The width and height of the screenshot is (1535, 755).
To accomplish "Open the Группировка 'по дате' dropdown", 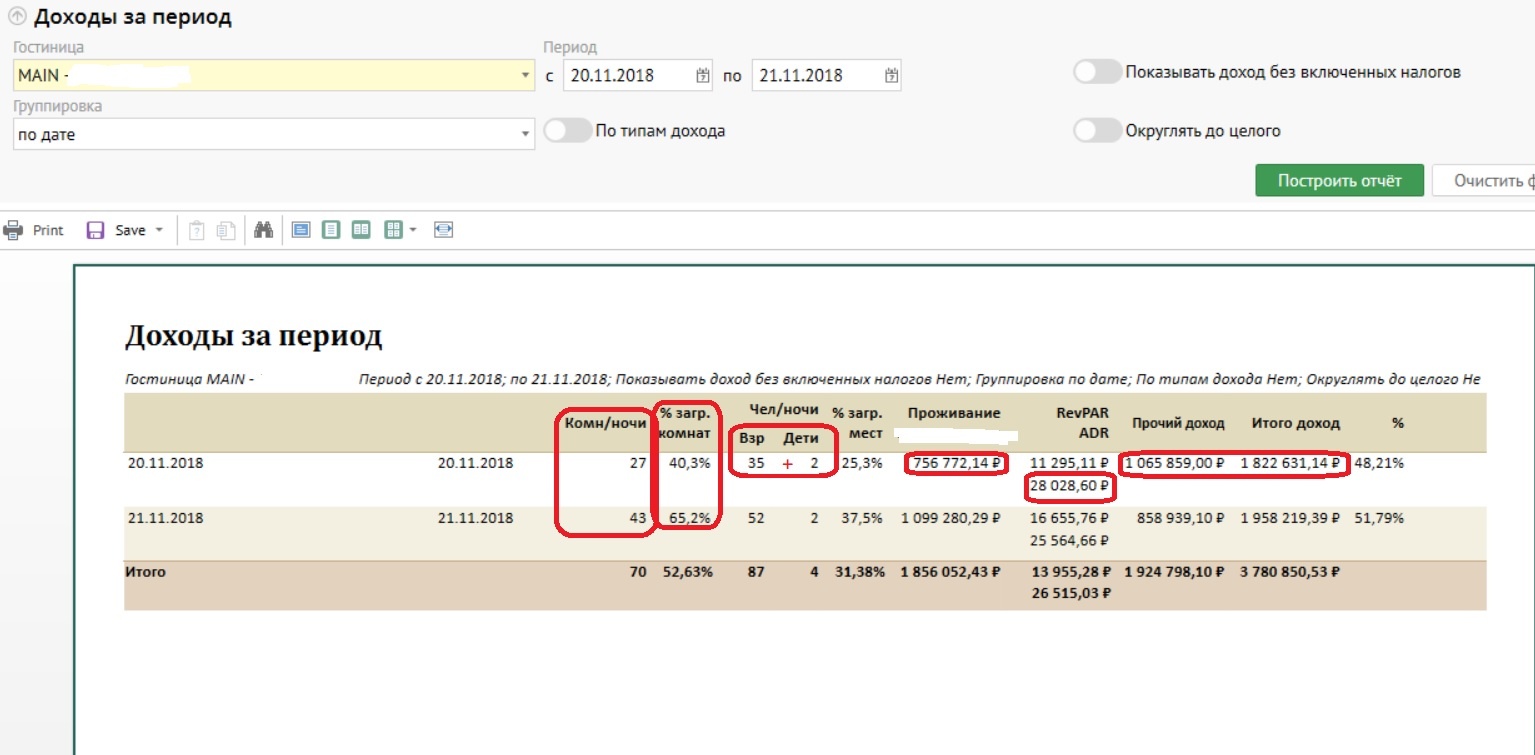I will pos(526,135).
